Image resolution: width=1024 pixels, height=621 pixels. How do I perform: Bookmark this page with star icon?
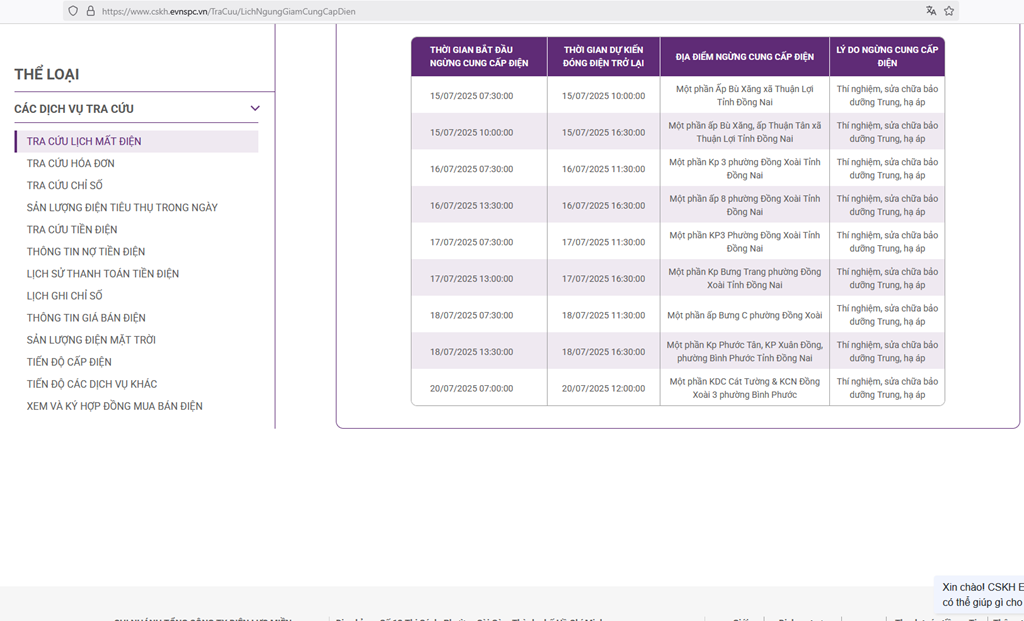click(x=949, y=11)
